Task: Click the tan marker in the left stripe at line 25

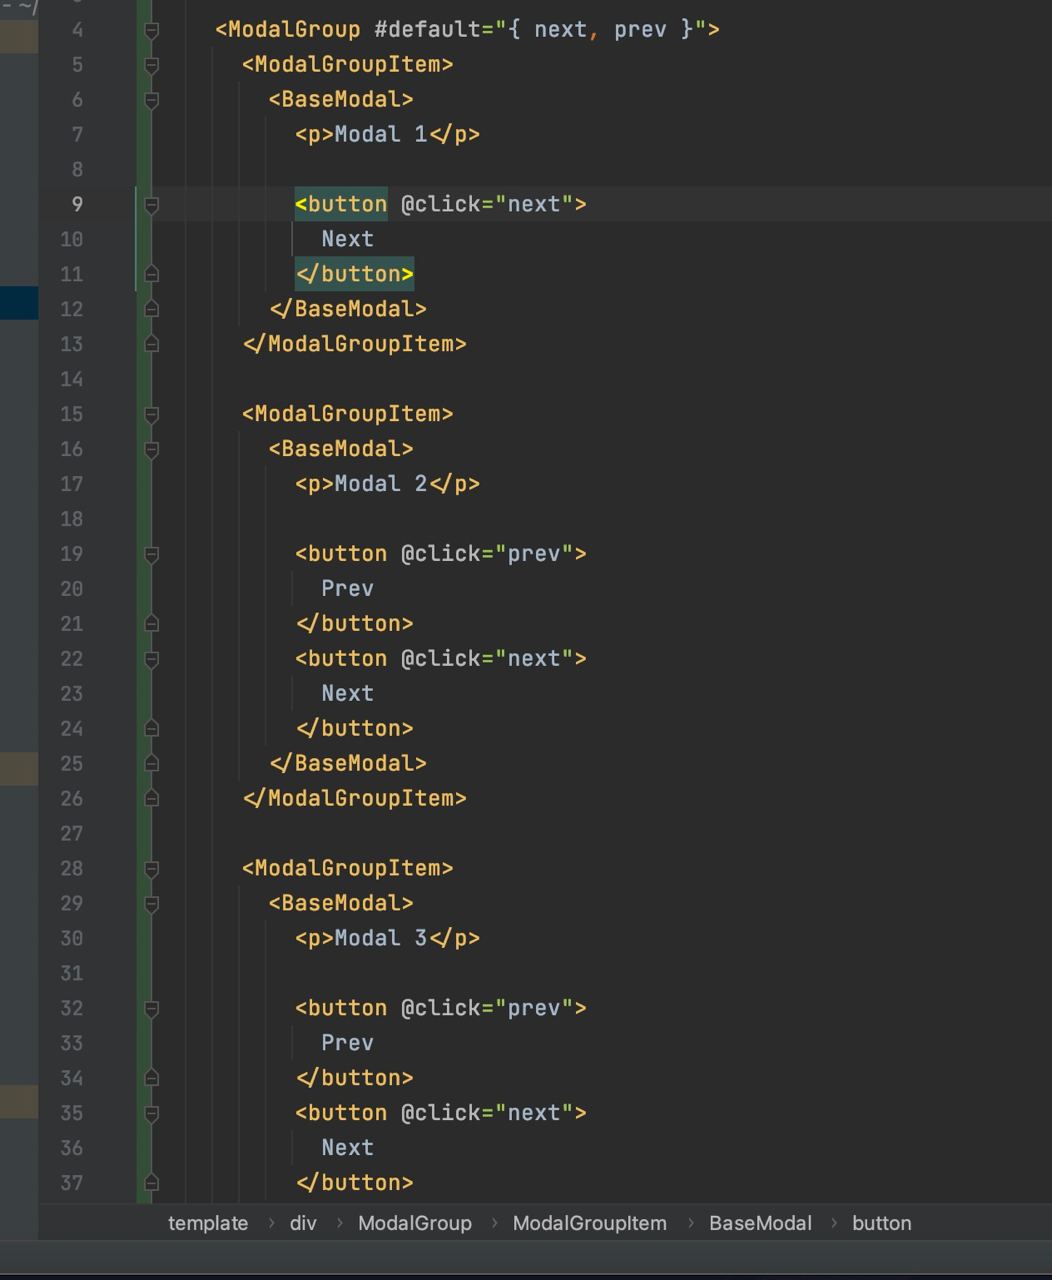Action: (19, 769)
